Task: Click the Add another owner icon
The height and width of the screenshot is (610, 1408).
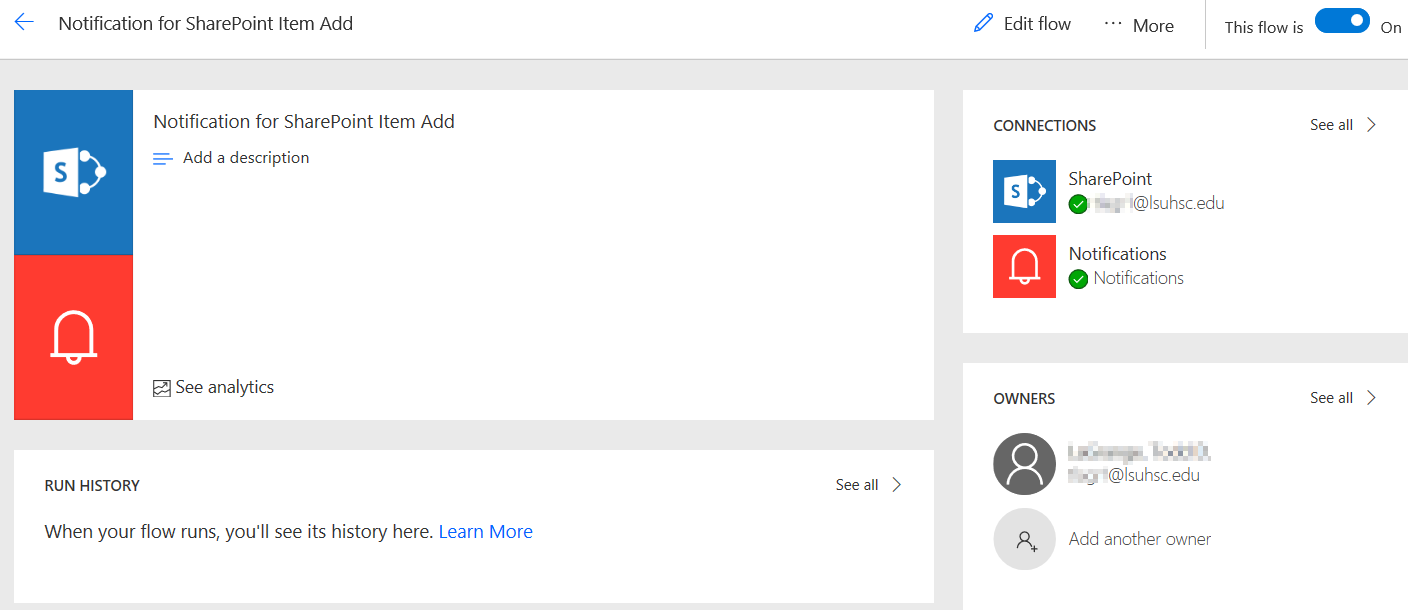Action: pos(1024,539)
